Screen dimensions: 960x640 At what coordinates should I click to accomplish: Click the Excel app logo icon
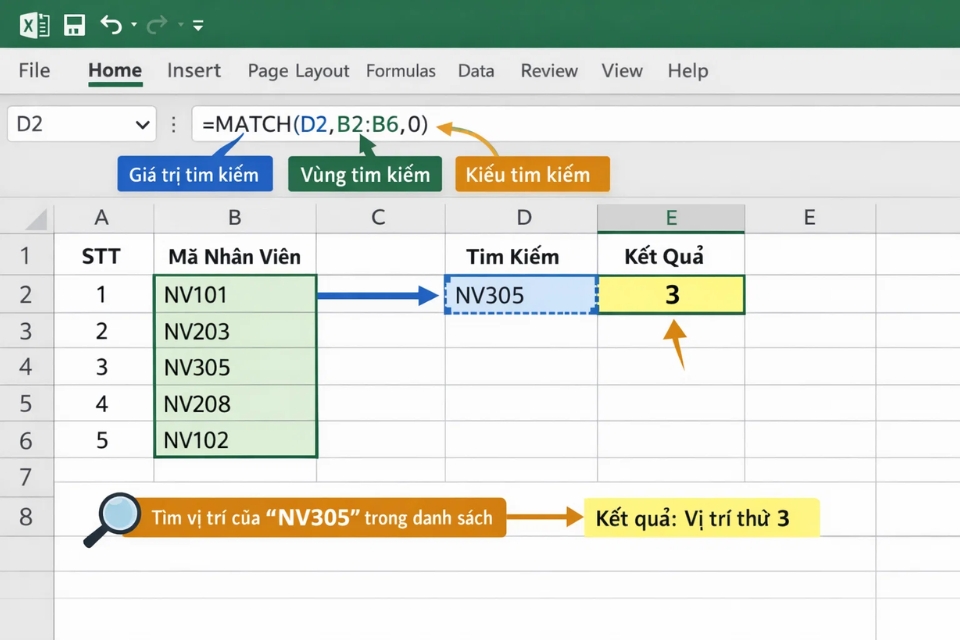(x=35, y=25)
